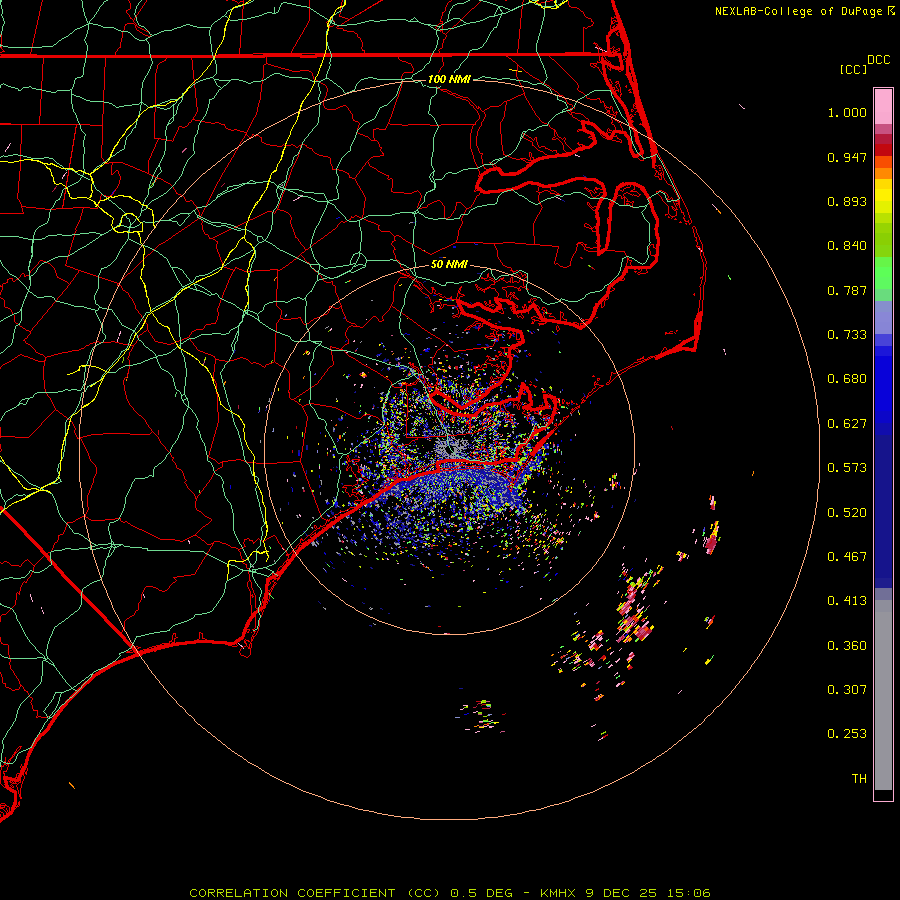This screenshot has height=900, width=900.
Task: Click the 100 NMI range ring label
Action: point(449,79)
